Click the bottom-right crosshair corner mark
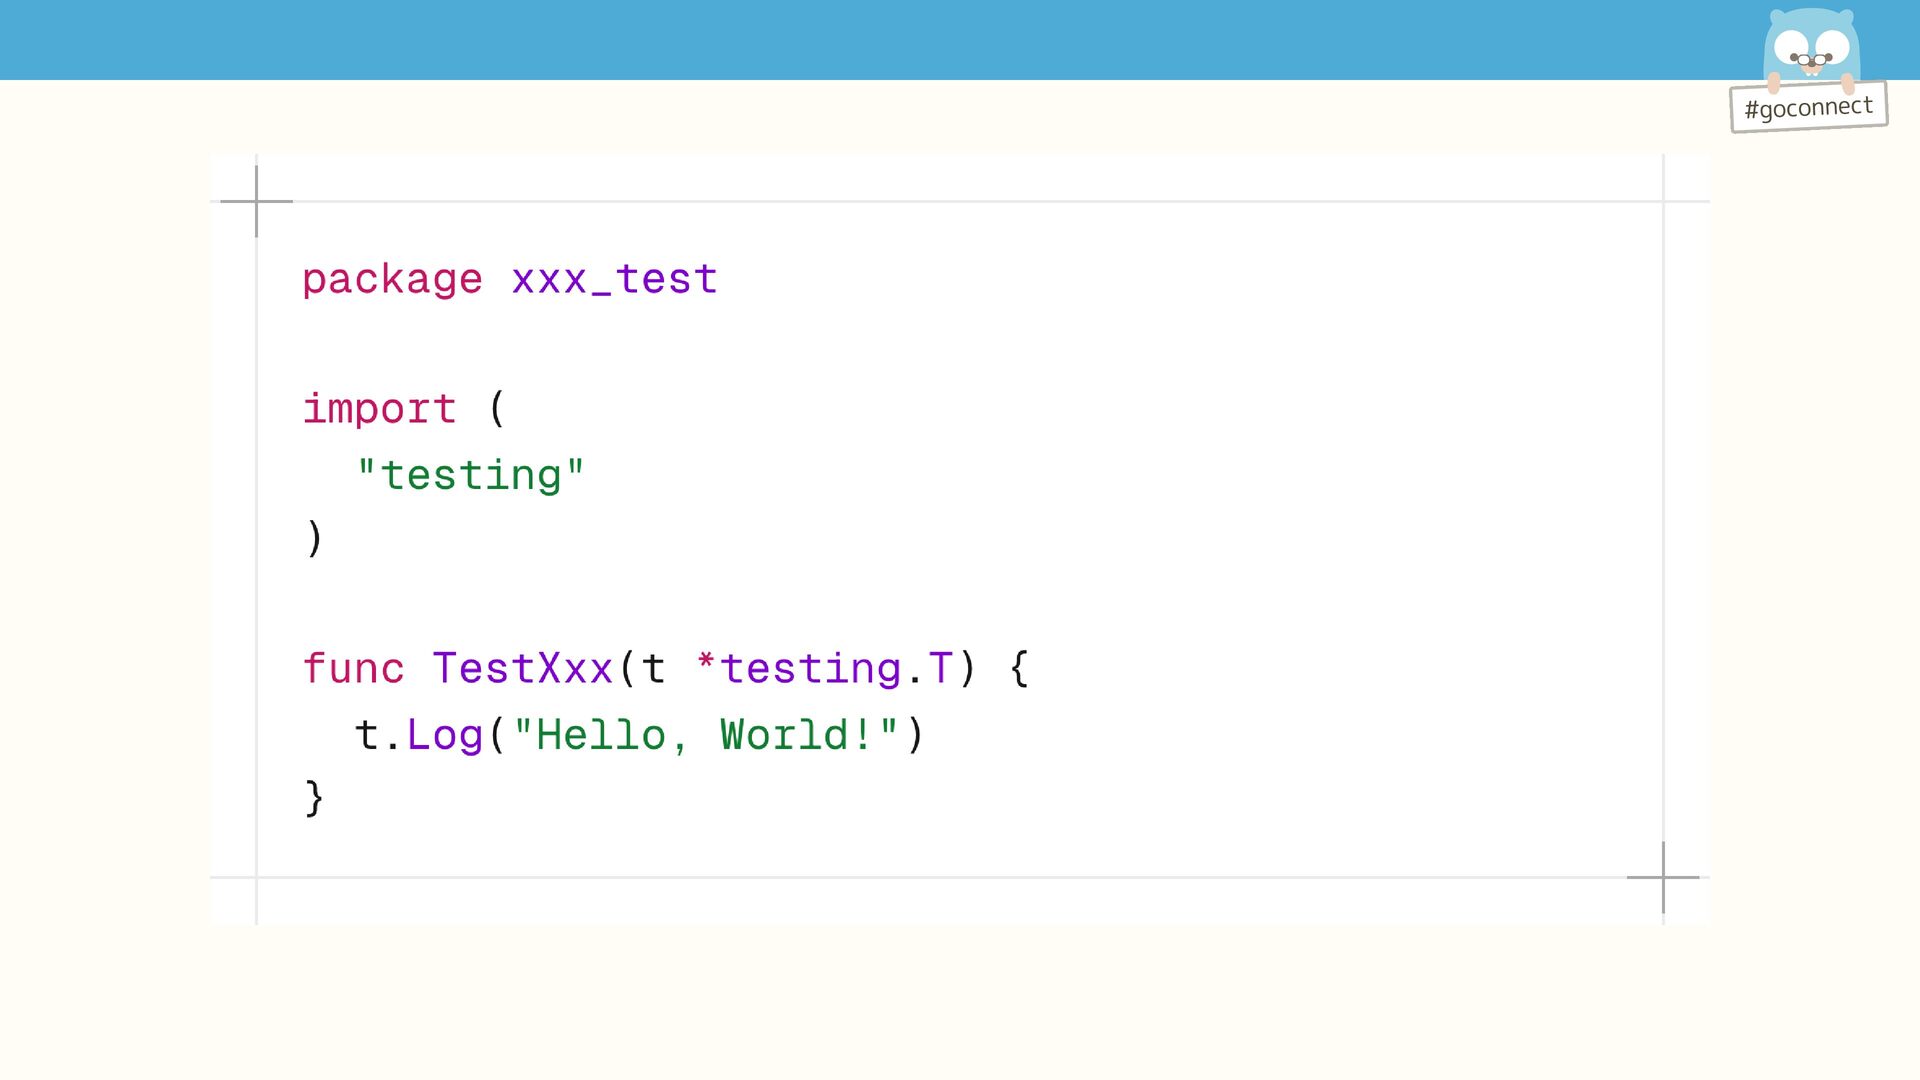1920x1080 pixels. coord(1663,877)
